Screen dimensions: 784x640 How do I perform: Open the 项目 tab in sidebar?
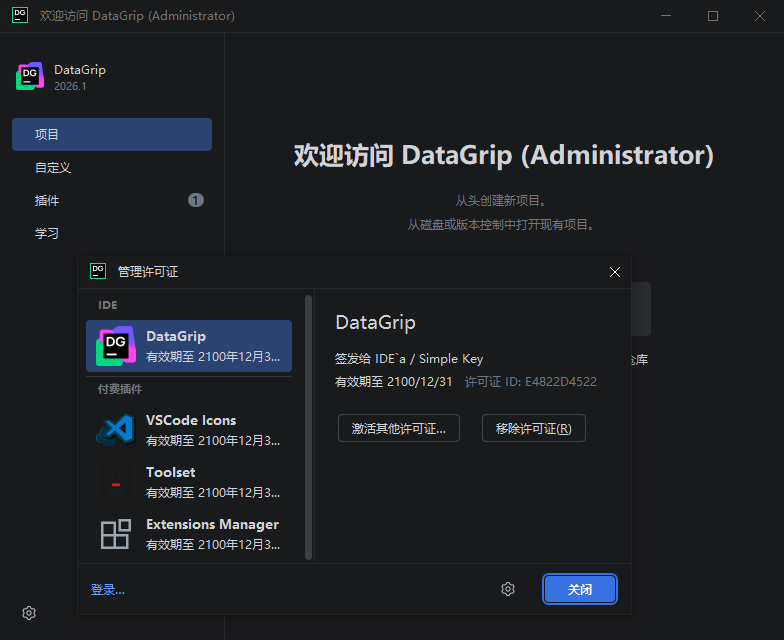[111, 135]
